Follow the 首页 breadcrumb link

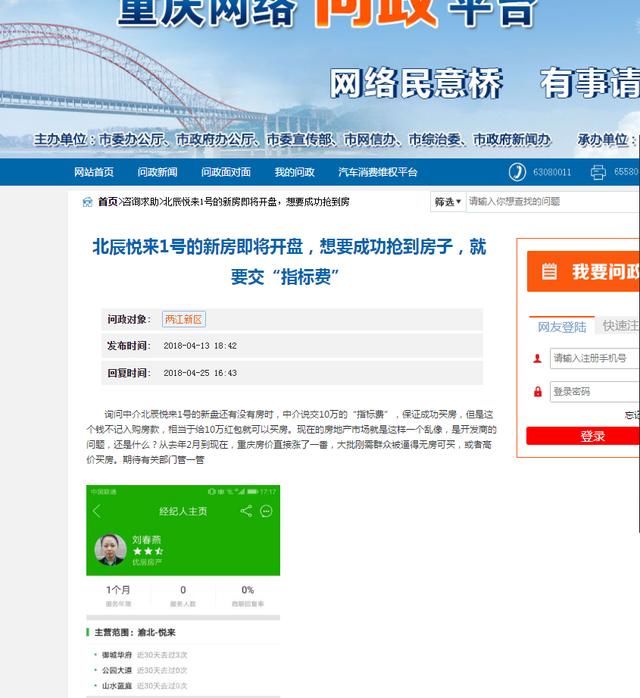(108, 202)
